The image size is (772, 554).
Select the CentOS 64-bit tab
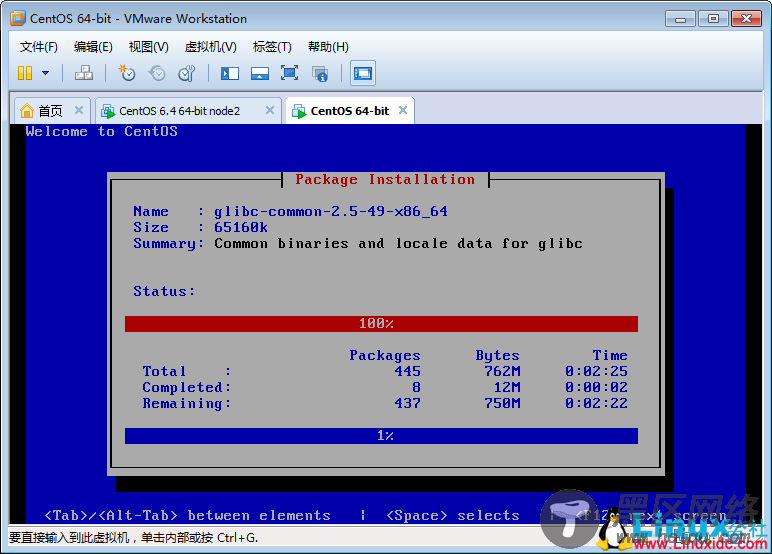point(350,111)
